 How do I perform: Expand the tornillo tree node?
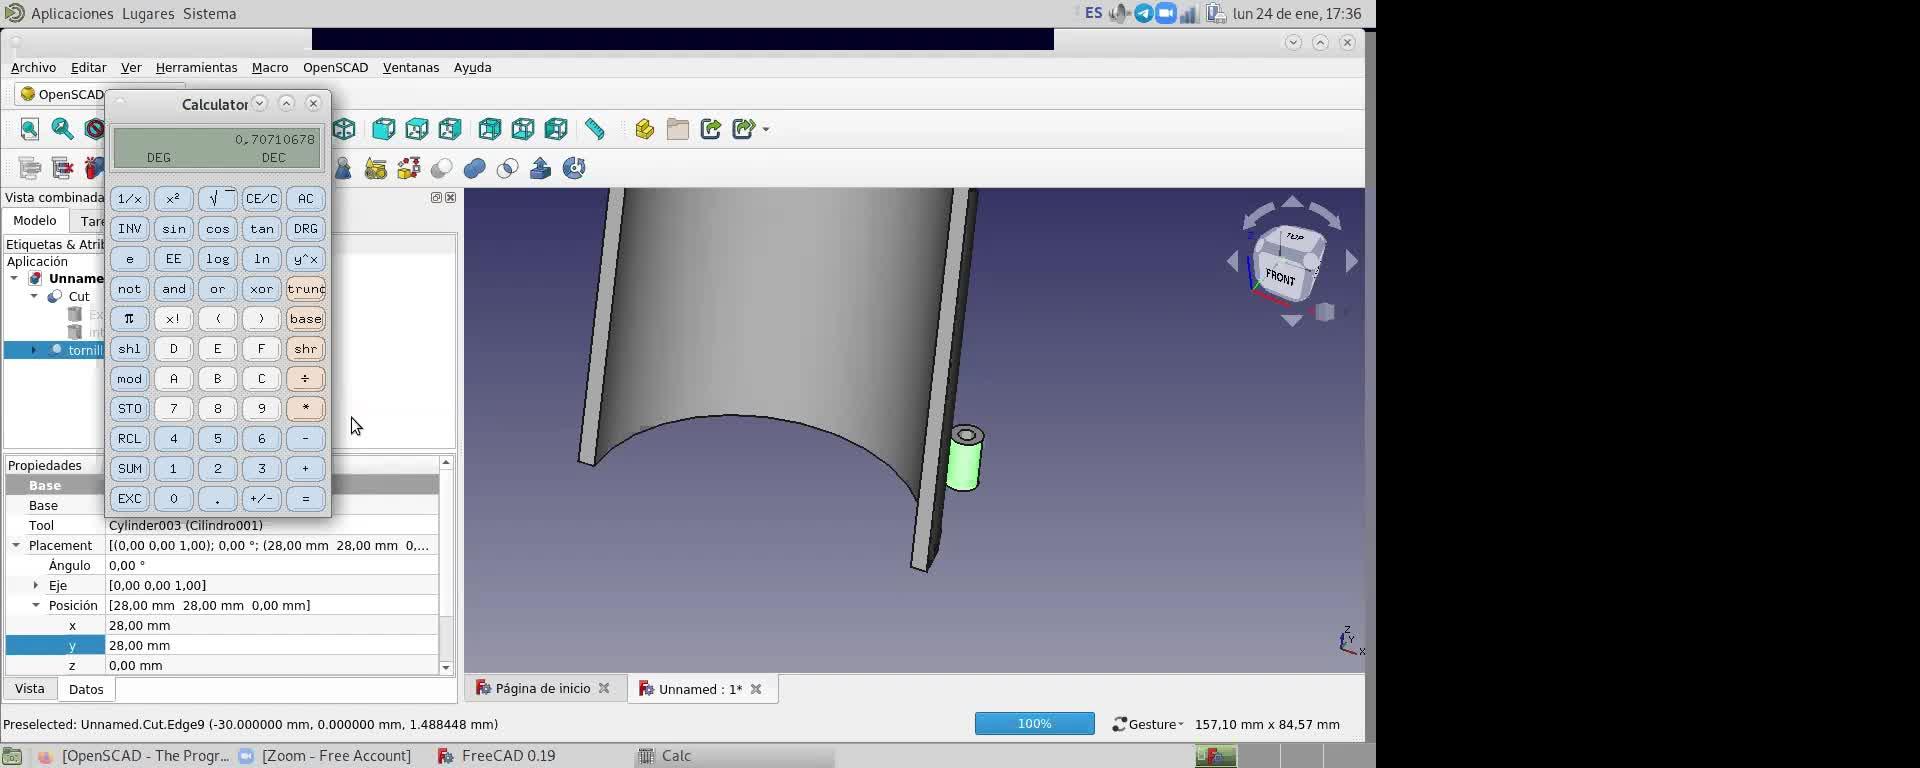pyautogui.click(x=34, y=350)
